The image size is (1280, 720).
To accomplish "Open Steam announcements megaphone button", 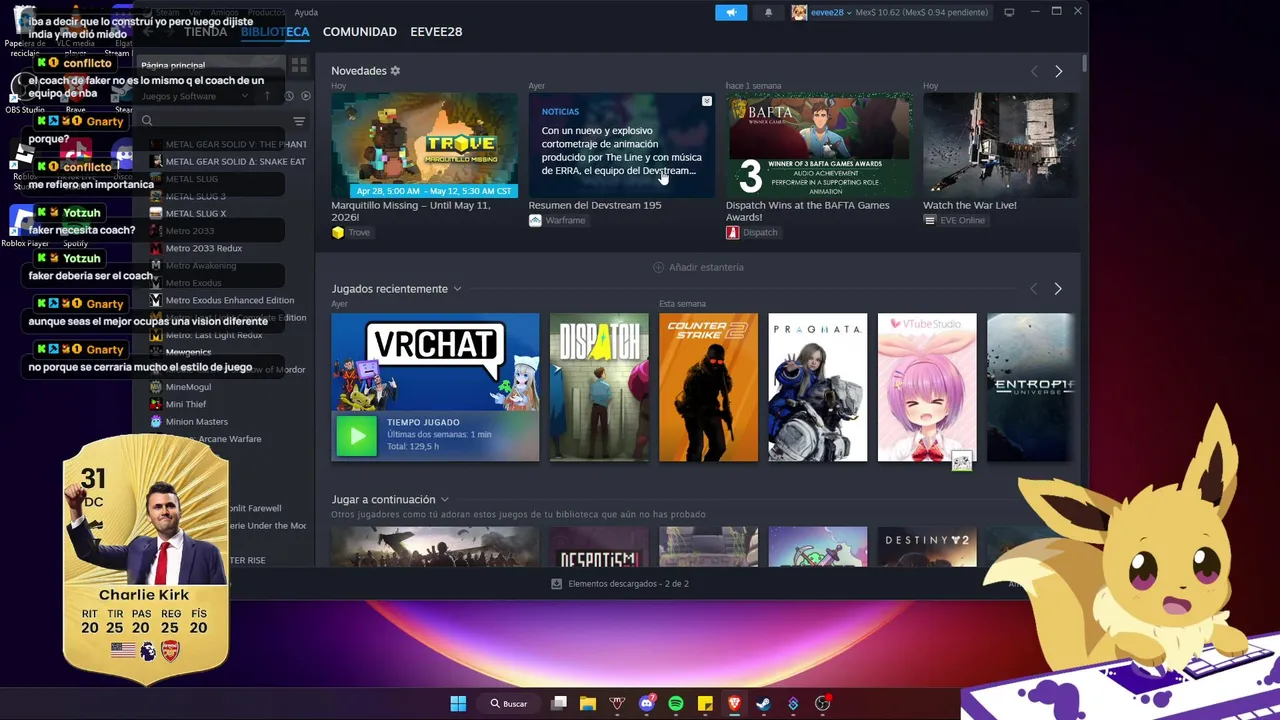I will 731,12.
